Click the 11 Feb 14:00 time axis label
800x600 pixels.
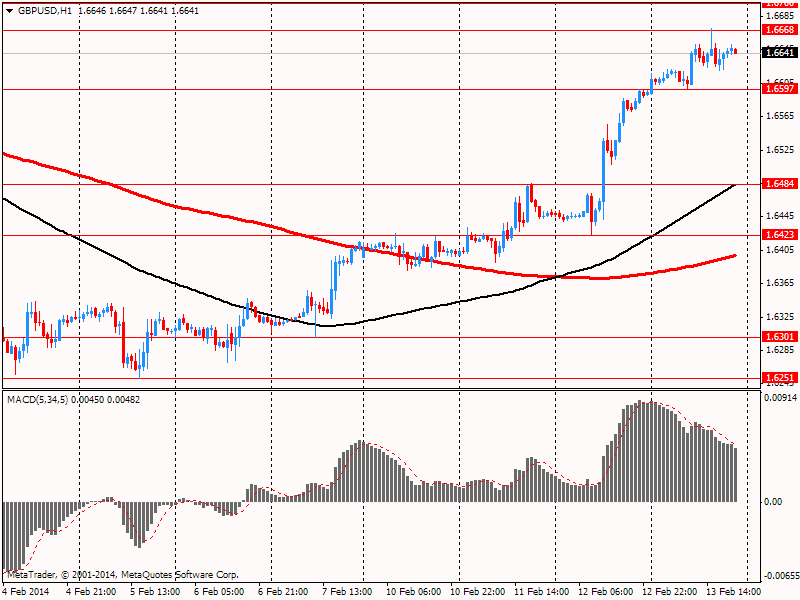[541, 591]
